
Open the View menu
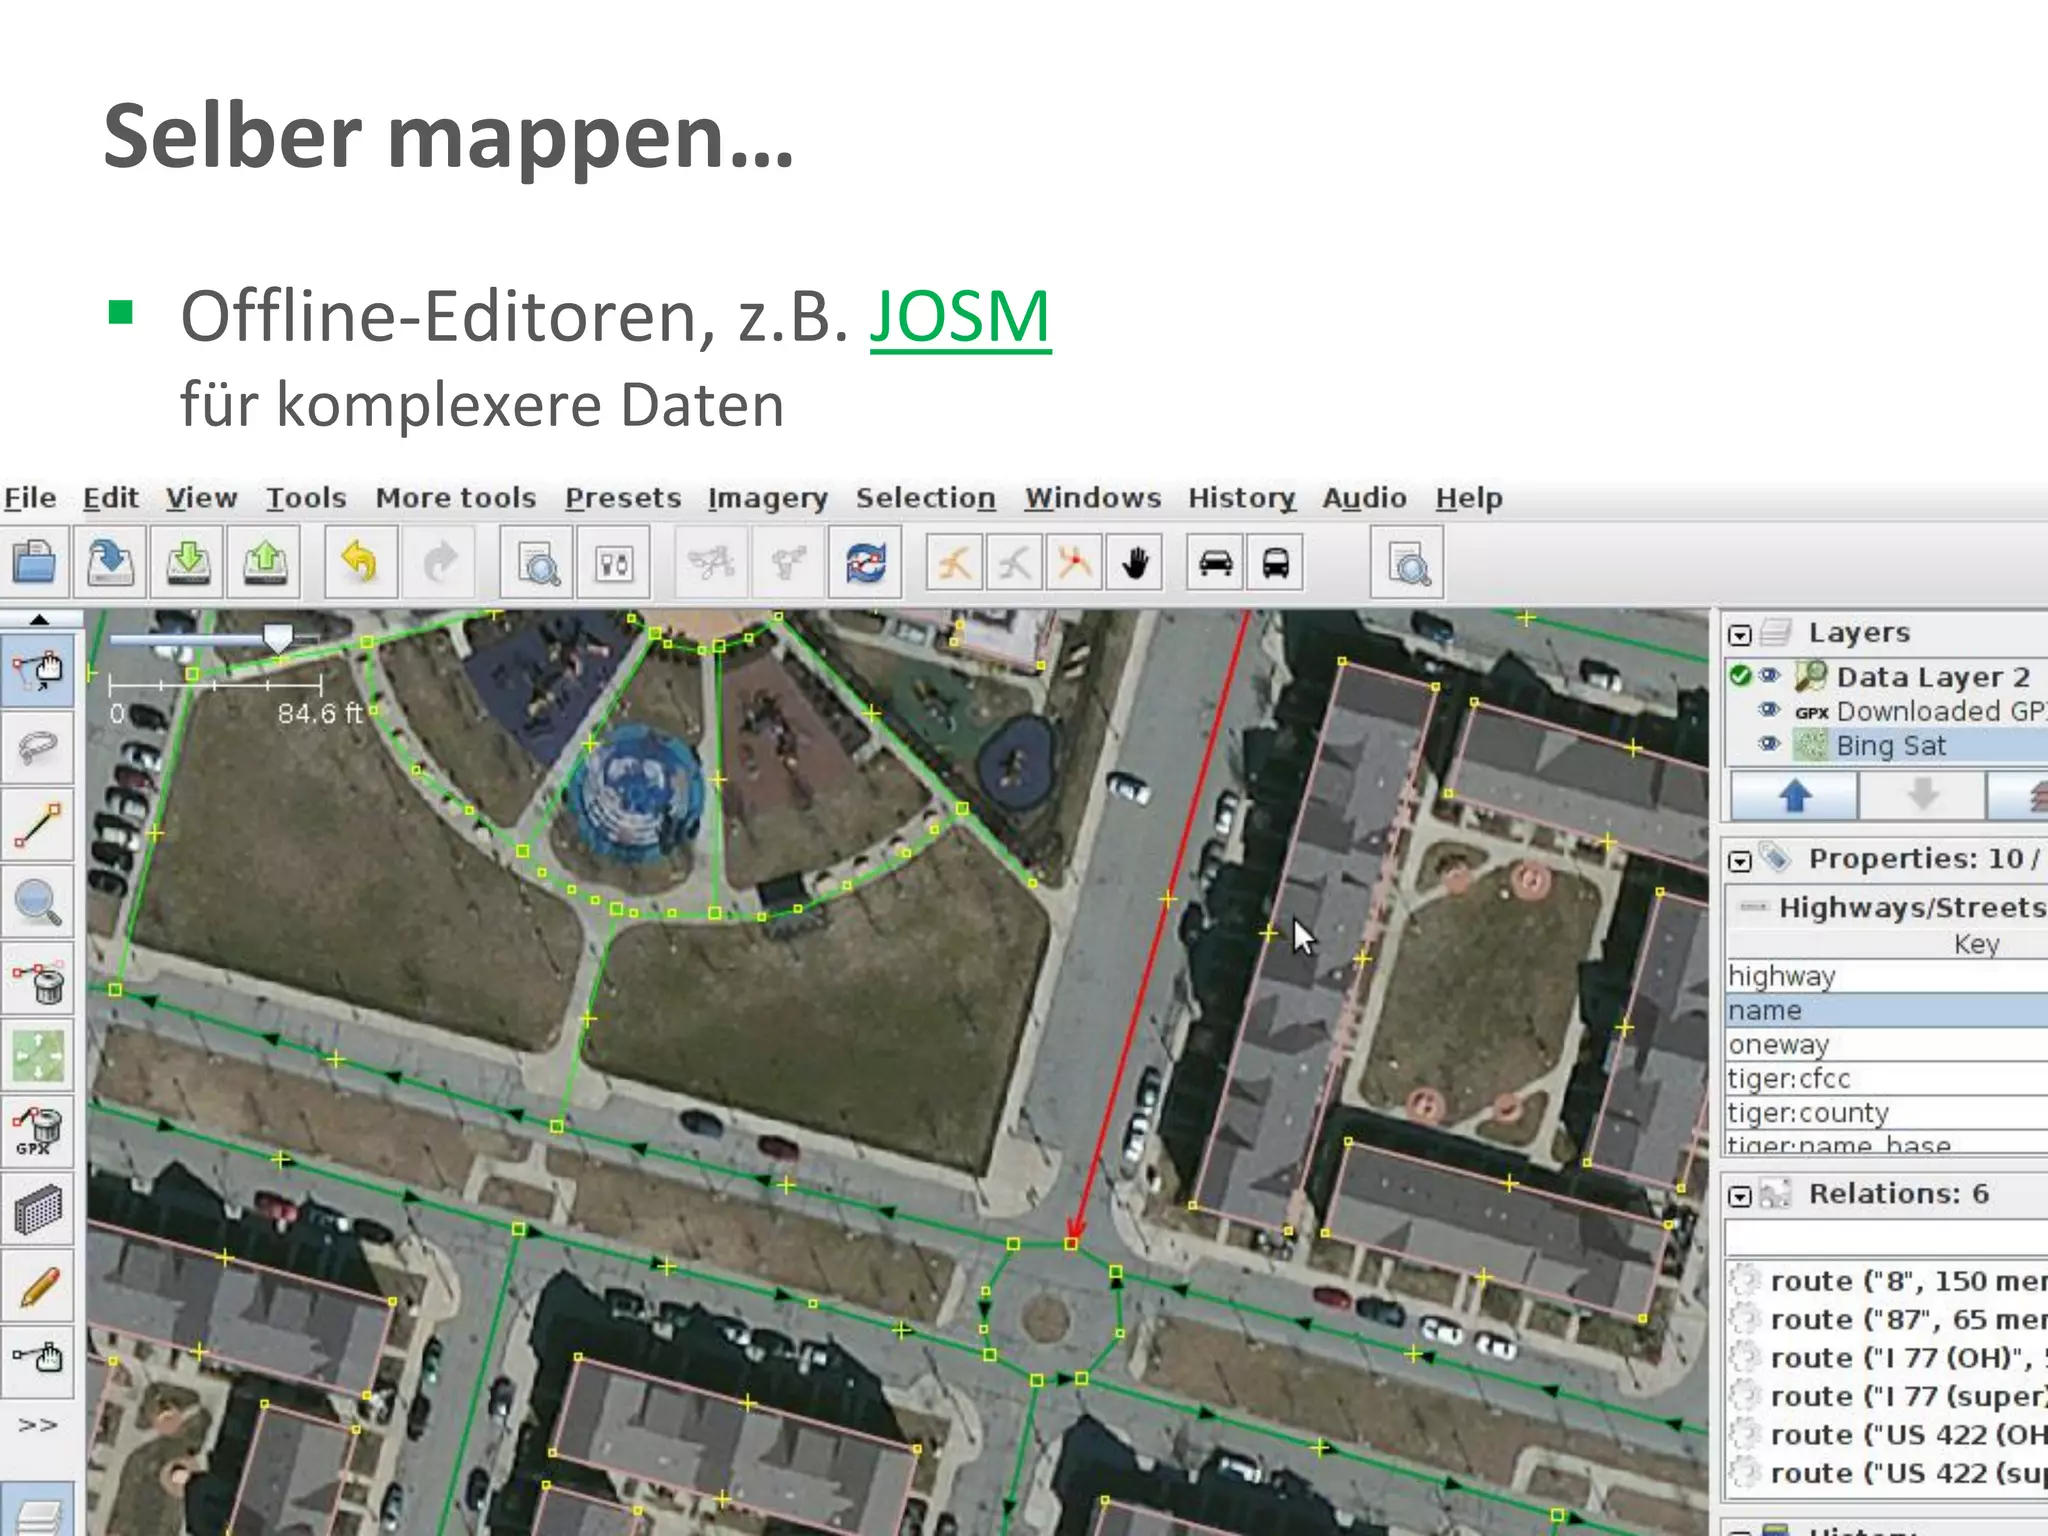click(201, 498)
